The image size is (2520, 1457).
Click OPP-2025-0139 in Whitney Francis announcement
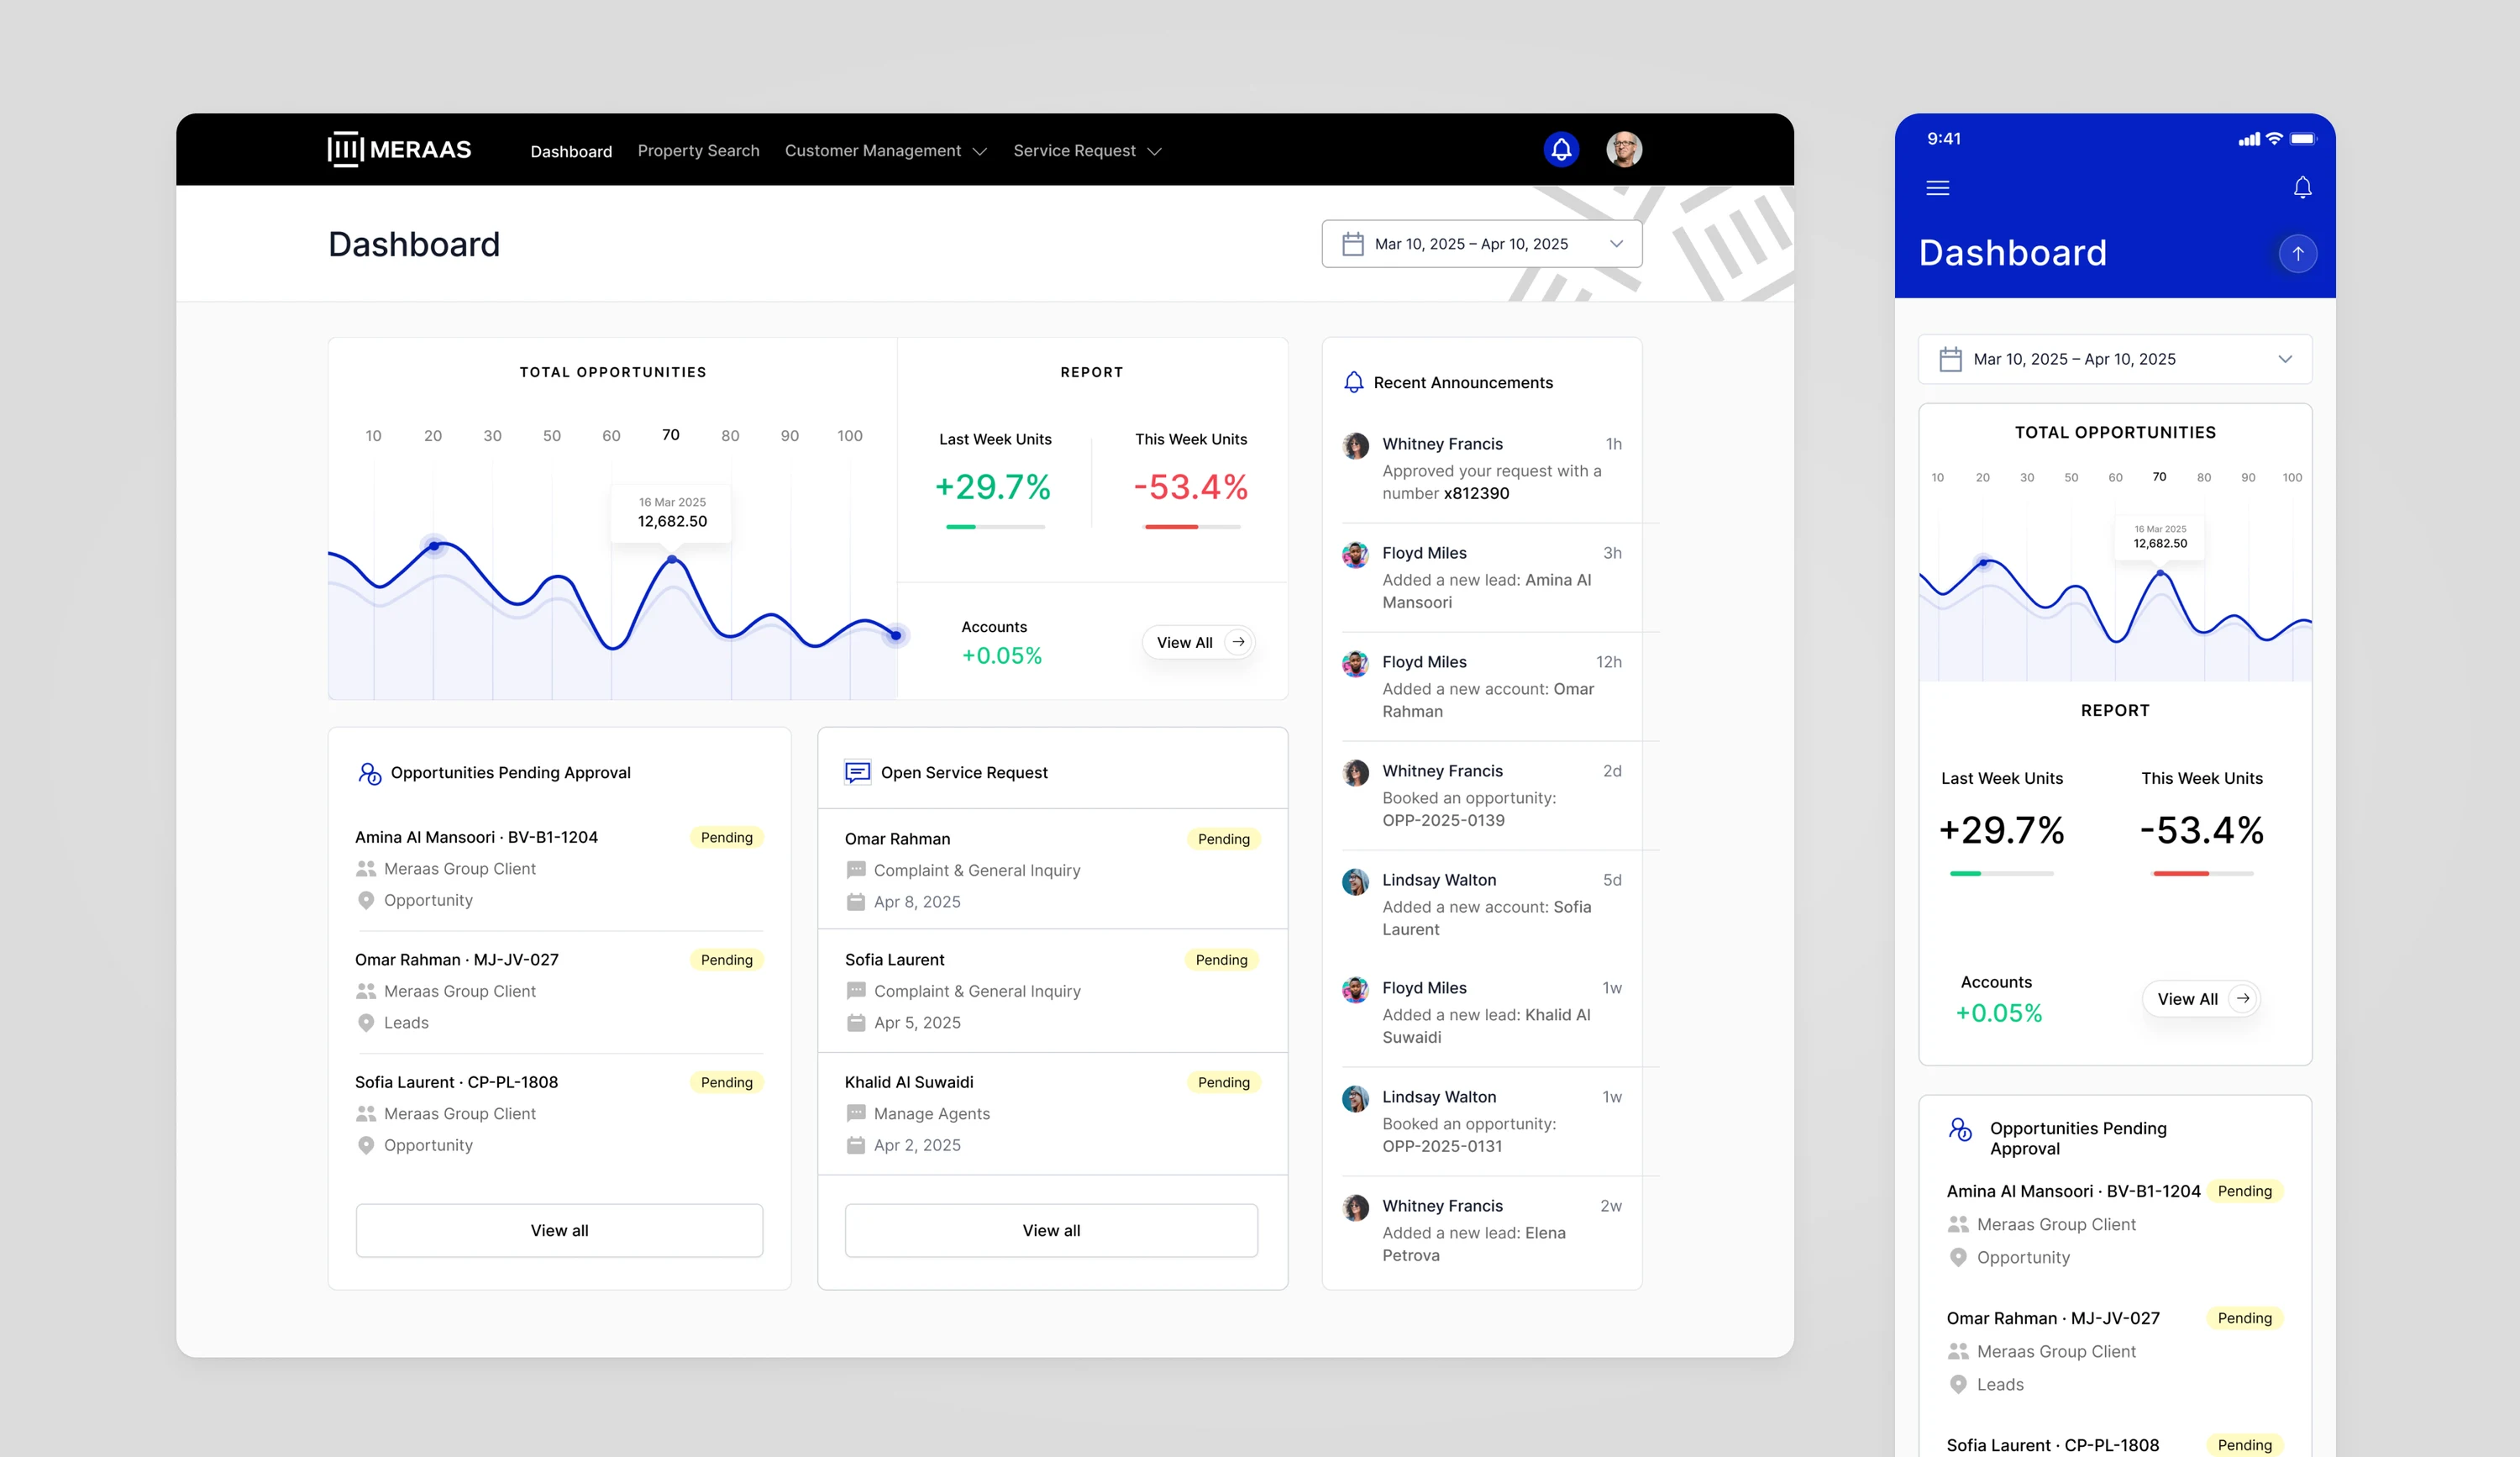click(1443, 820)
